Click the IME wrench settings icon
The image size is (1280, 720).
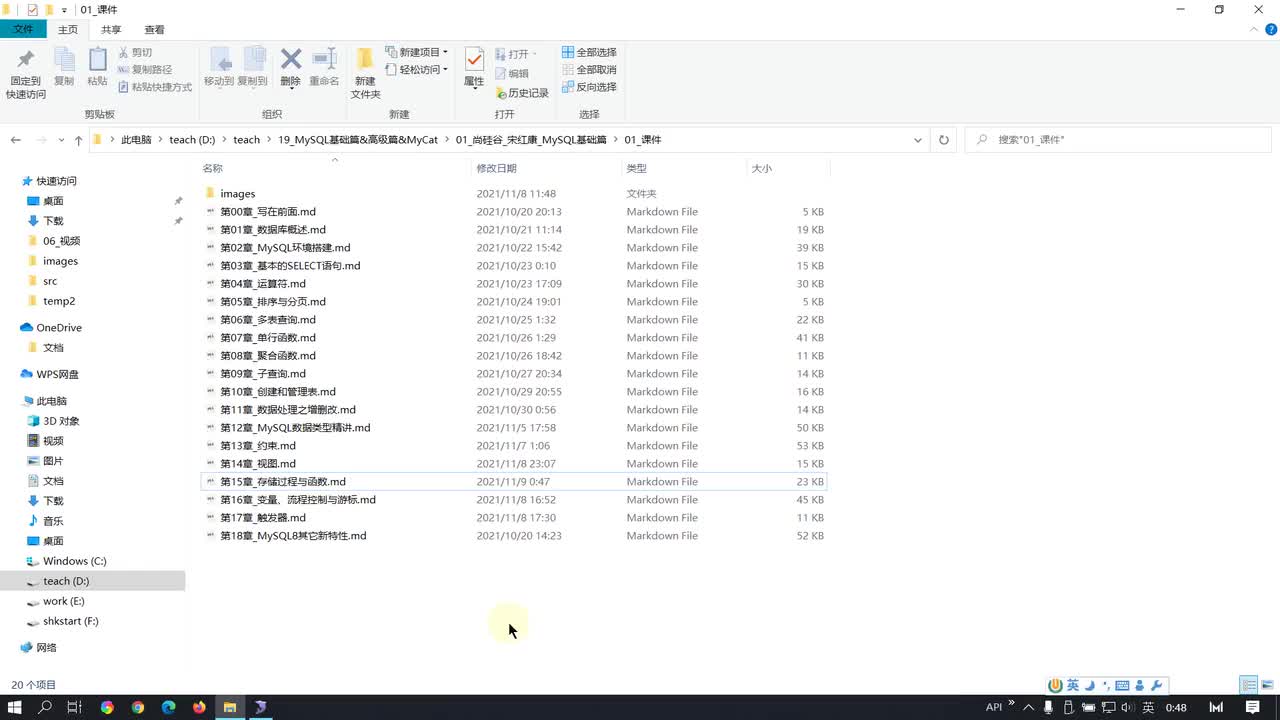[x=1157, y=685]
